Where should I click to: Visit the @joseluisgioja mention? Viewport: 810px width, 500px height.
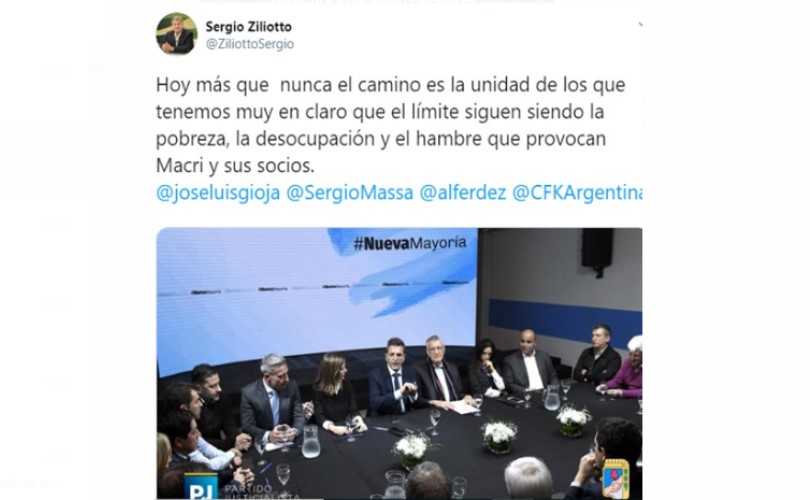pyautogui.click(x=218, y=193)
